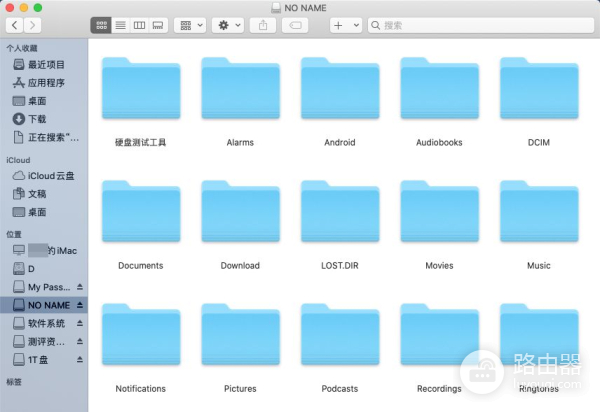Eject the My Passport drive in sidebar
The width and height of the screenshot is (600, 412).
[x=80, y=287]
